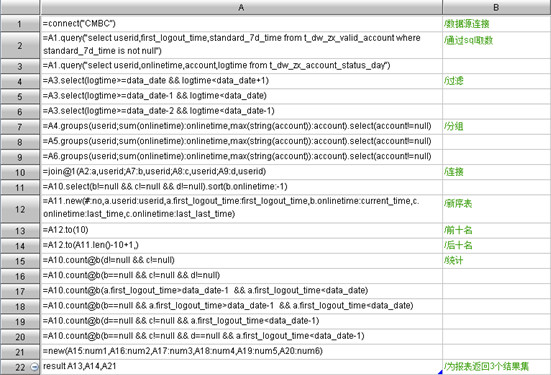Select row header 19

click(20, 321)
